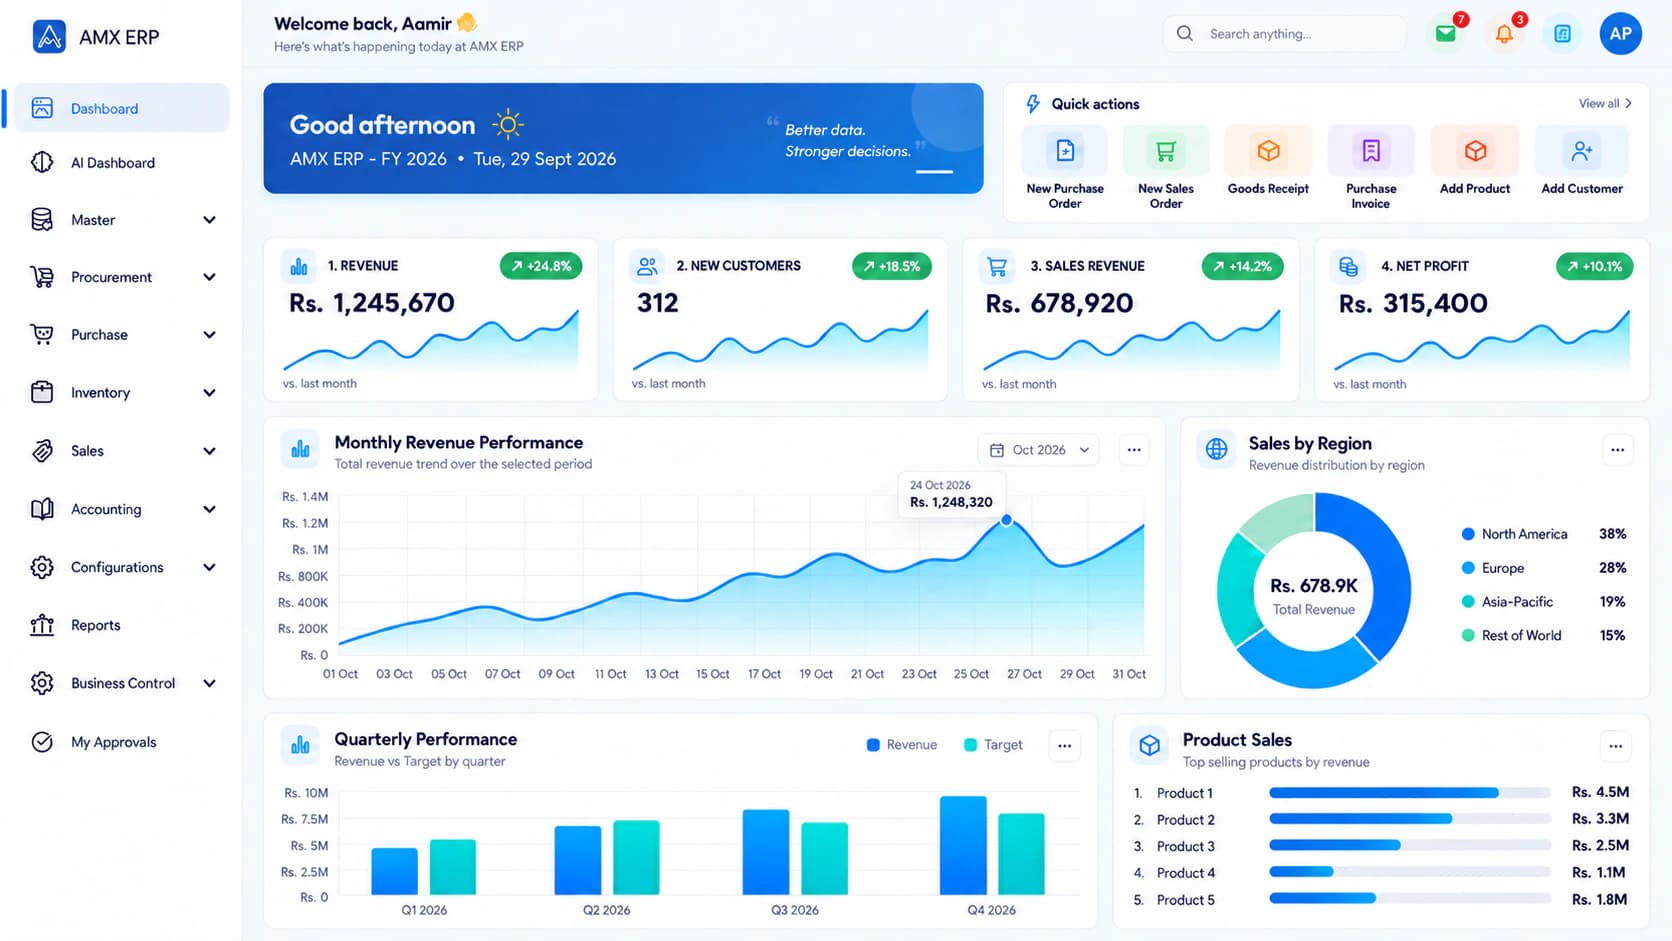Click the Revenue card bar chart icon

click(x=299, y=266)
